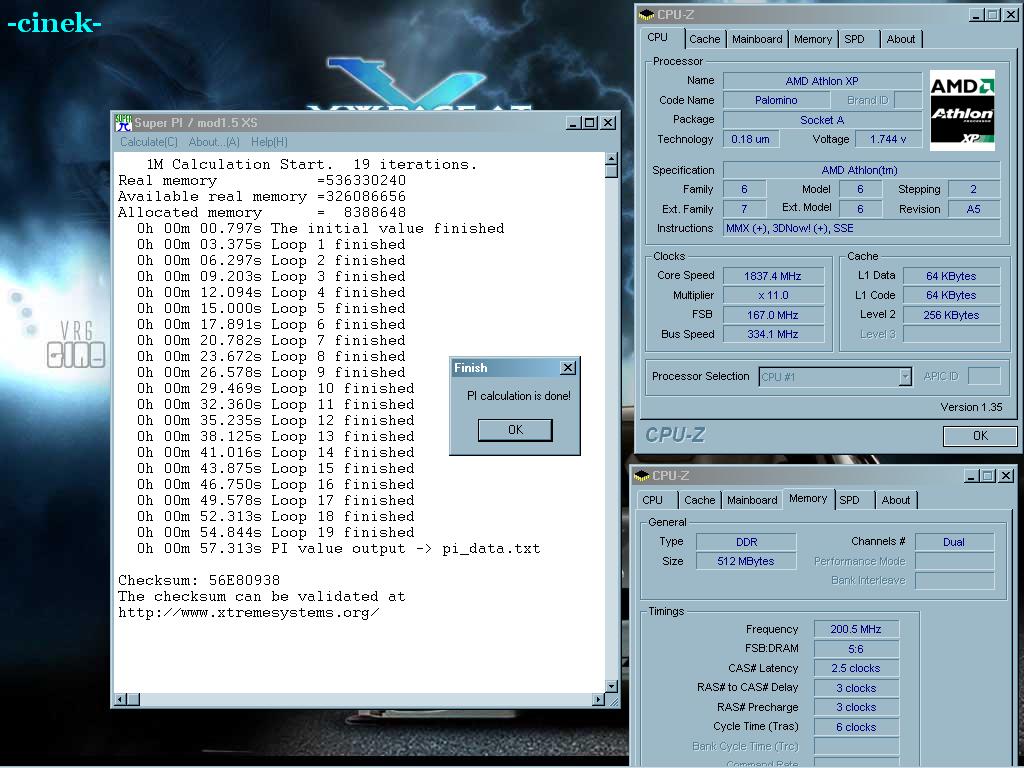
Task: Click the '1.744 v' voltage value
Action: 888,139
